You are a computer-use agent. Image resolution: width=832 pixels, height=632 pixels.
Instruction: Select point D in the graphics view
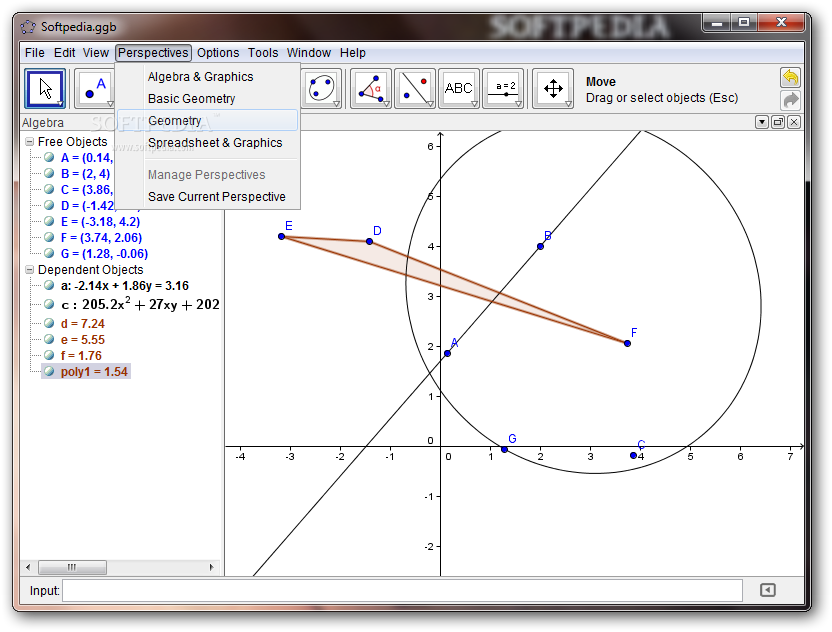tap(369, 241)
